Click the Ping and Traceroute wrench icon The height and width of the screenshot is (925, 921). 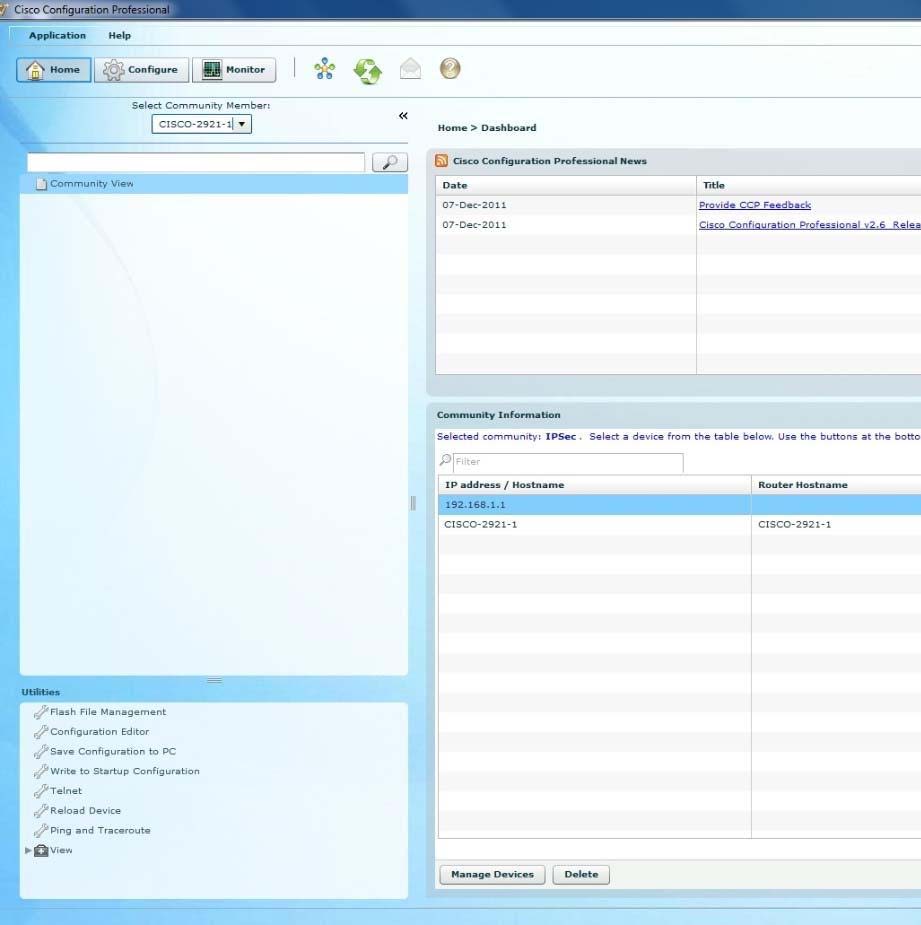click(x=41, y=831)
